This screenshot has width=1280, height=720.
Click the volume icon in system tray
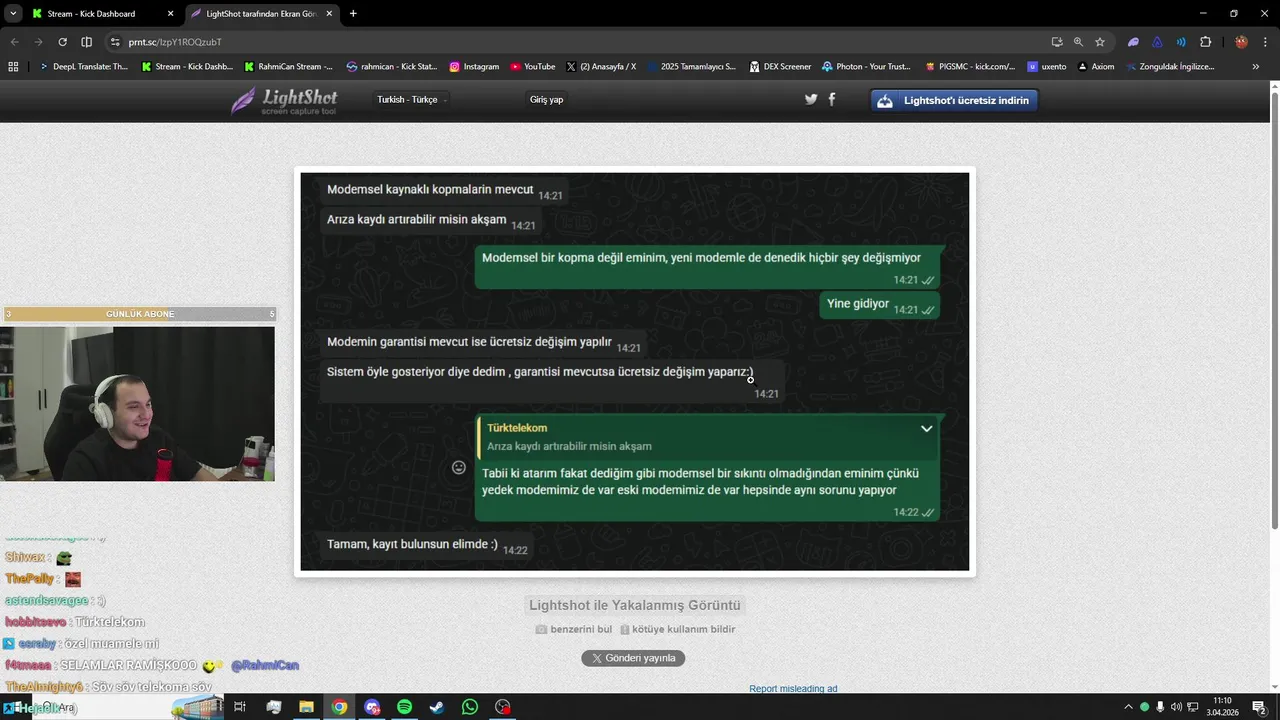(x=1176, y=707)
